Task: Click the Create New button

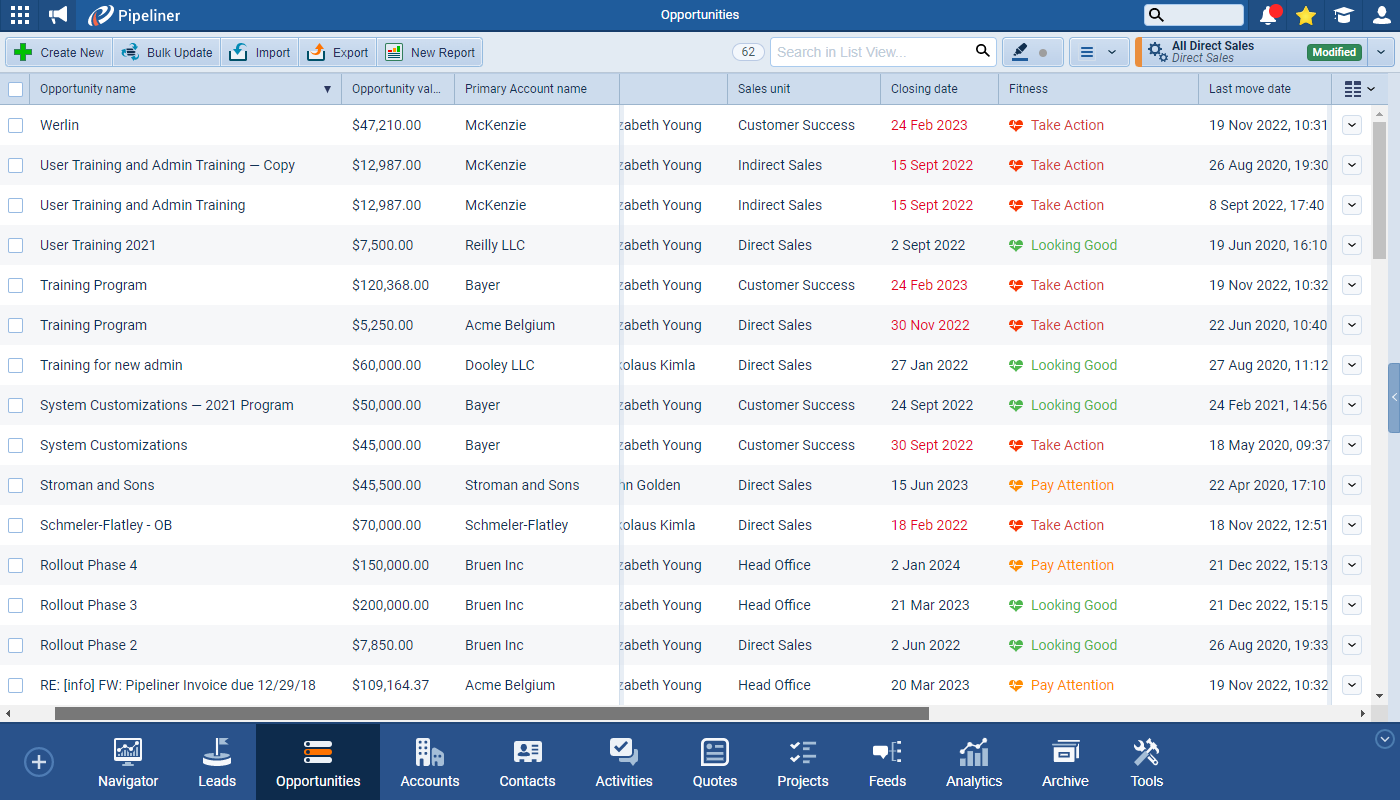Action: coord(59,52)
